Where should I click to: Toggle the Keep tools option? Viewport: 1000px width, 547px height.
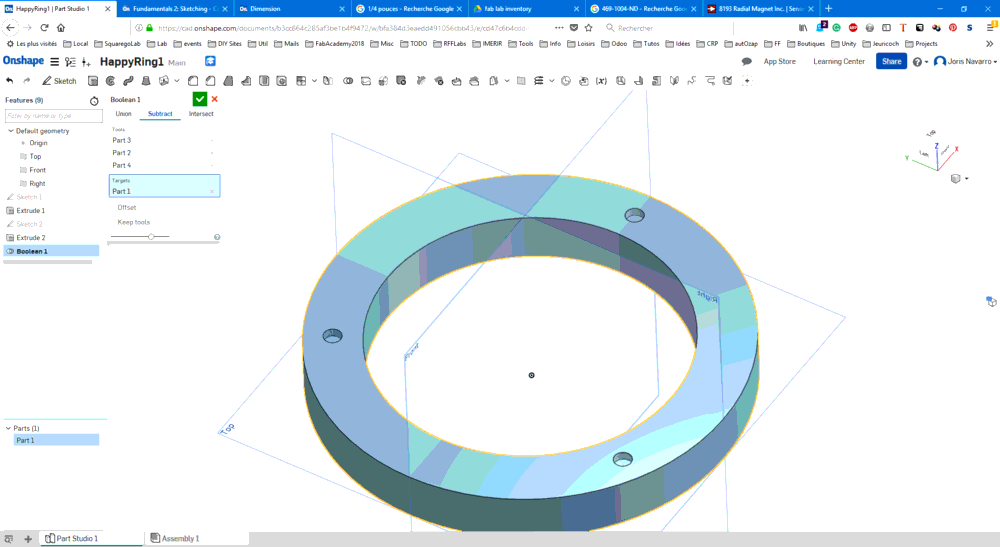133,222
